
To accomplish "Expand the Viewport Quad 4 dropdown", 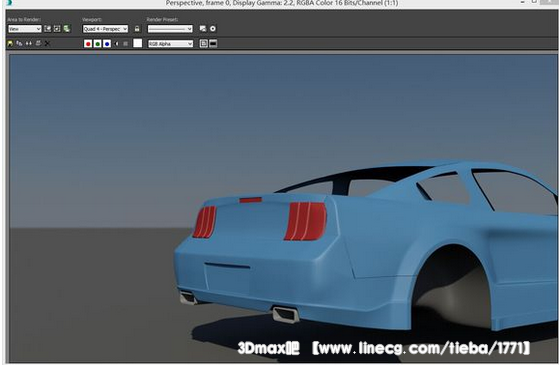I will click(105, 29).
